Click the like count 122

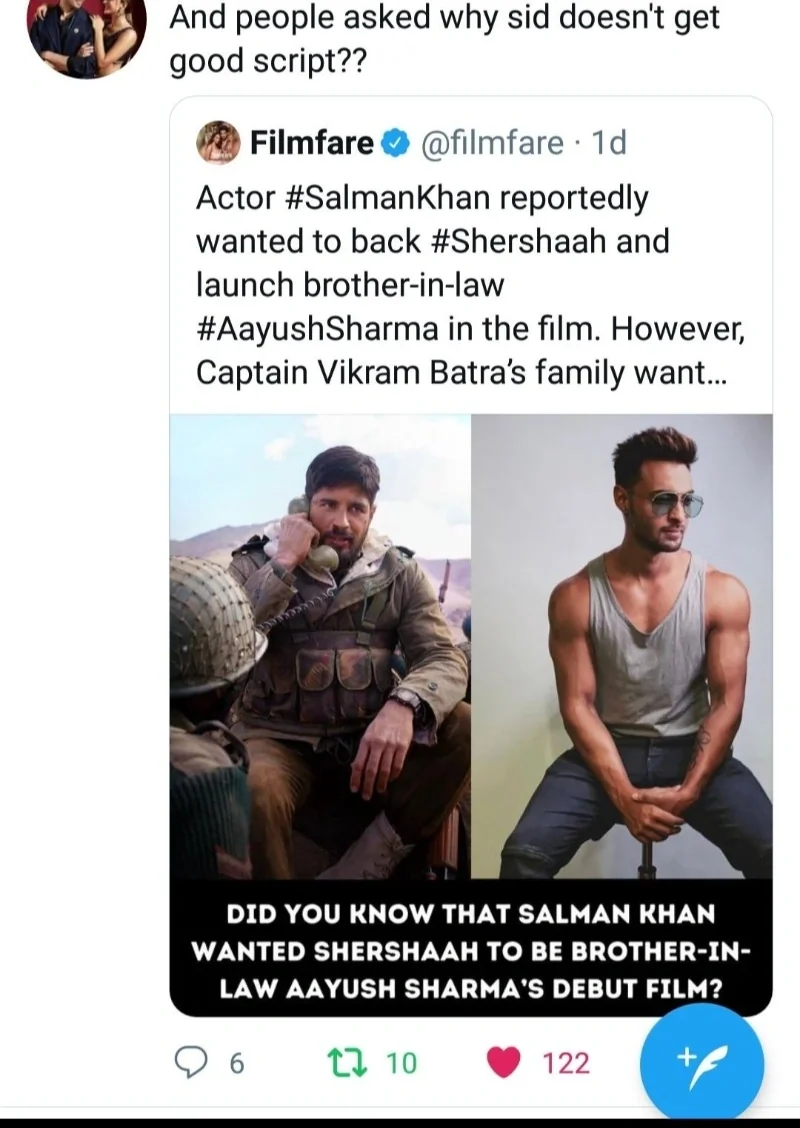tap(566, 1063)
